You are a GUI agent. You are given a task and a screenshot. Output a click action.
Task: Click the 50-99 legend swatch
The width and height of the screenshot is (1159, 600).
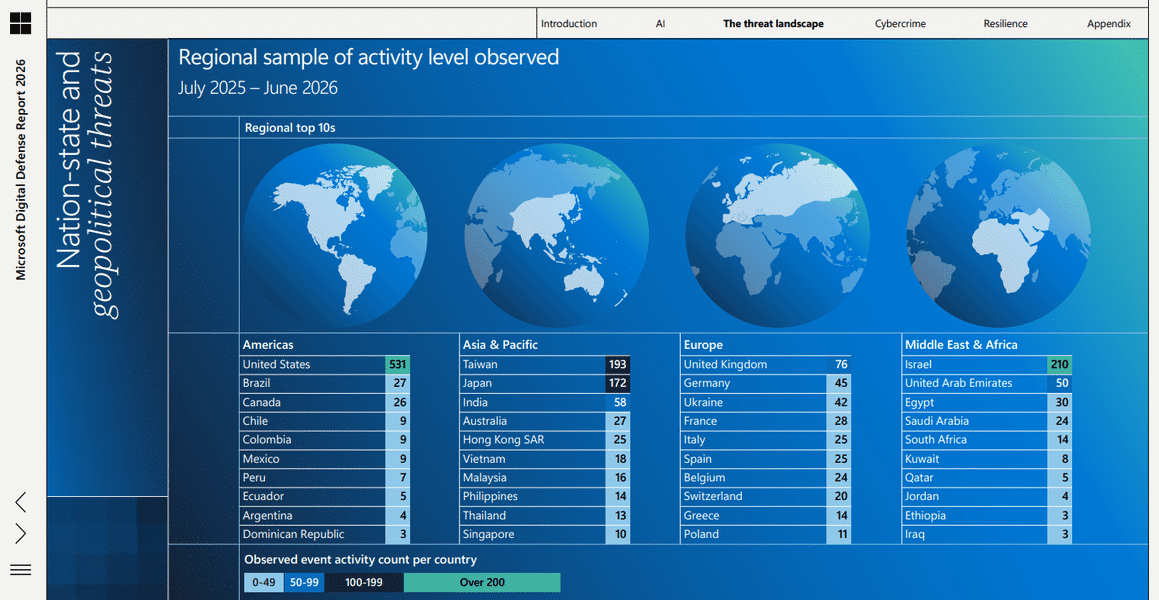click(305, 582)
